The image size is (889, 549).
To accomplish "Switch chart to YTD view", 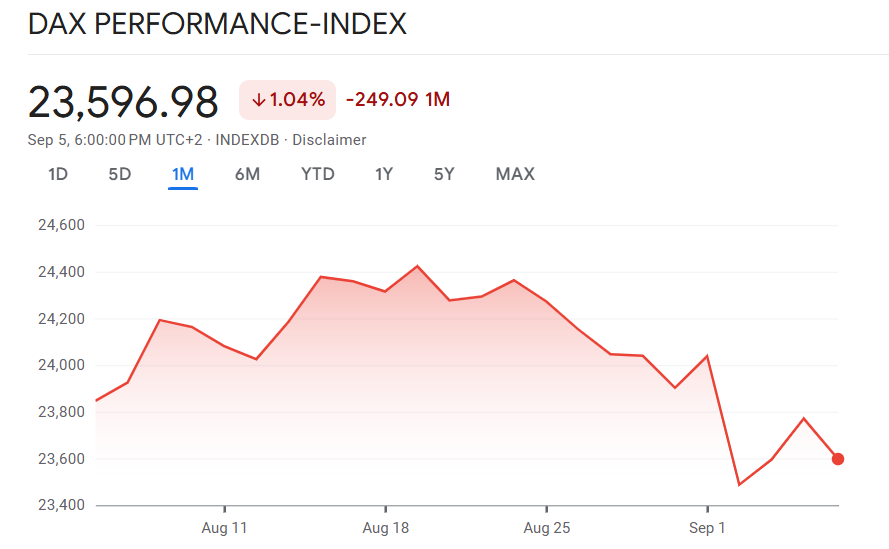I will click(318, 174).
